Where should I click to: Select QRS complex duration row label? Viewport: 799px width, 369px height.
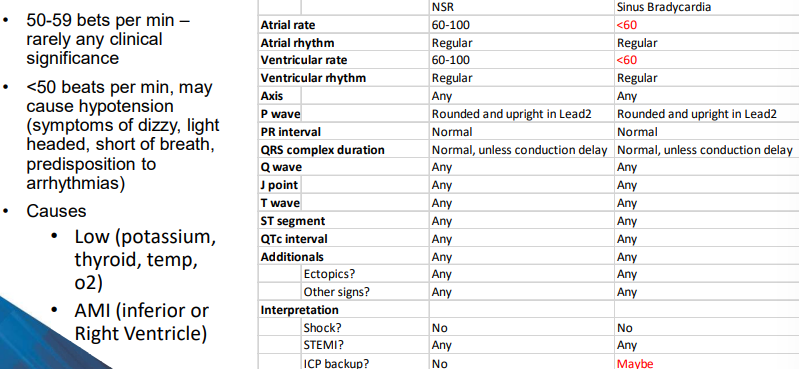pos(323,150)
